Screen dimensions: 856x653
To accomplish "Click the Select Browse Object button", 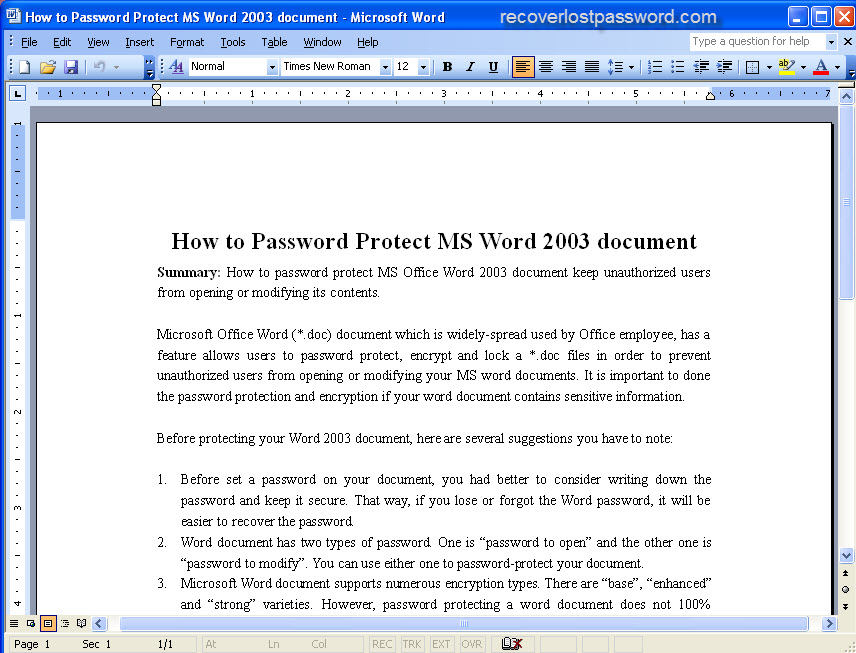I will (x=846, y=589).
